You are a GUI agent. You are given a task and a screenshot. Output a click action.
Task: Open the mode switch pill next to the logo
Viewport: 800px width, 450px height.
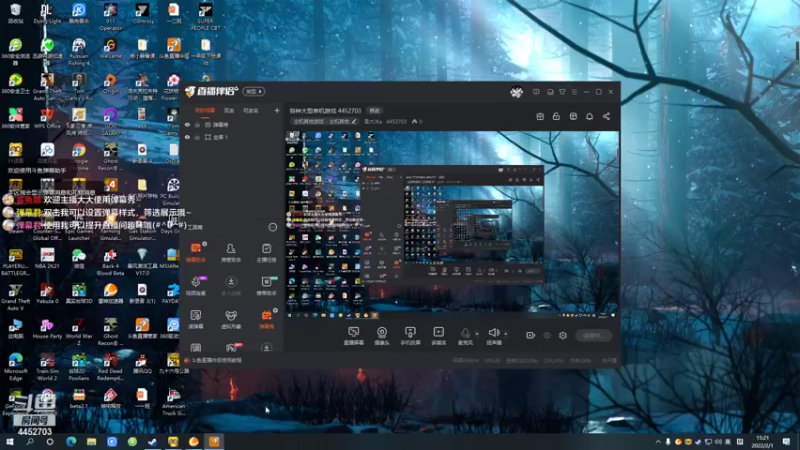254,91
